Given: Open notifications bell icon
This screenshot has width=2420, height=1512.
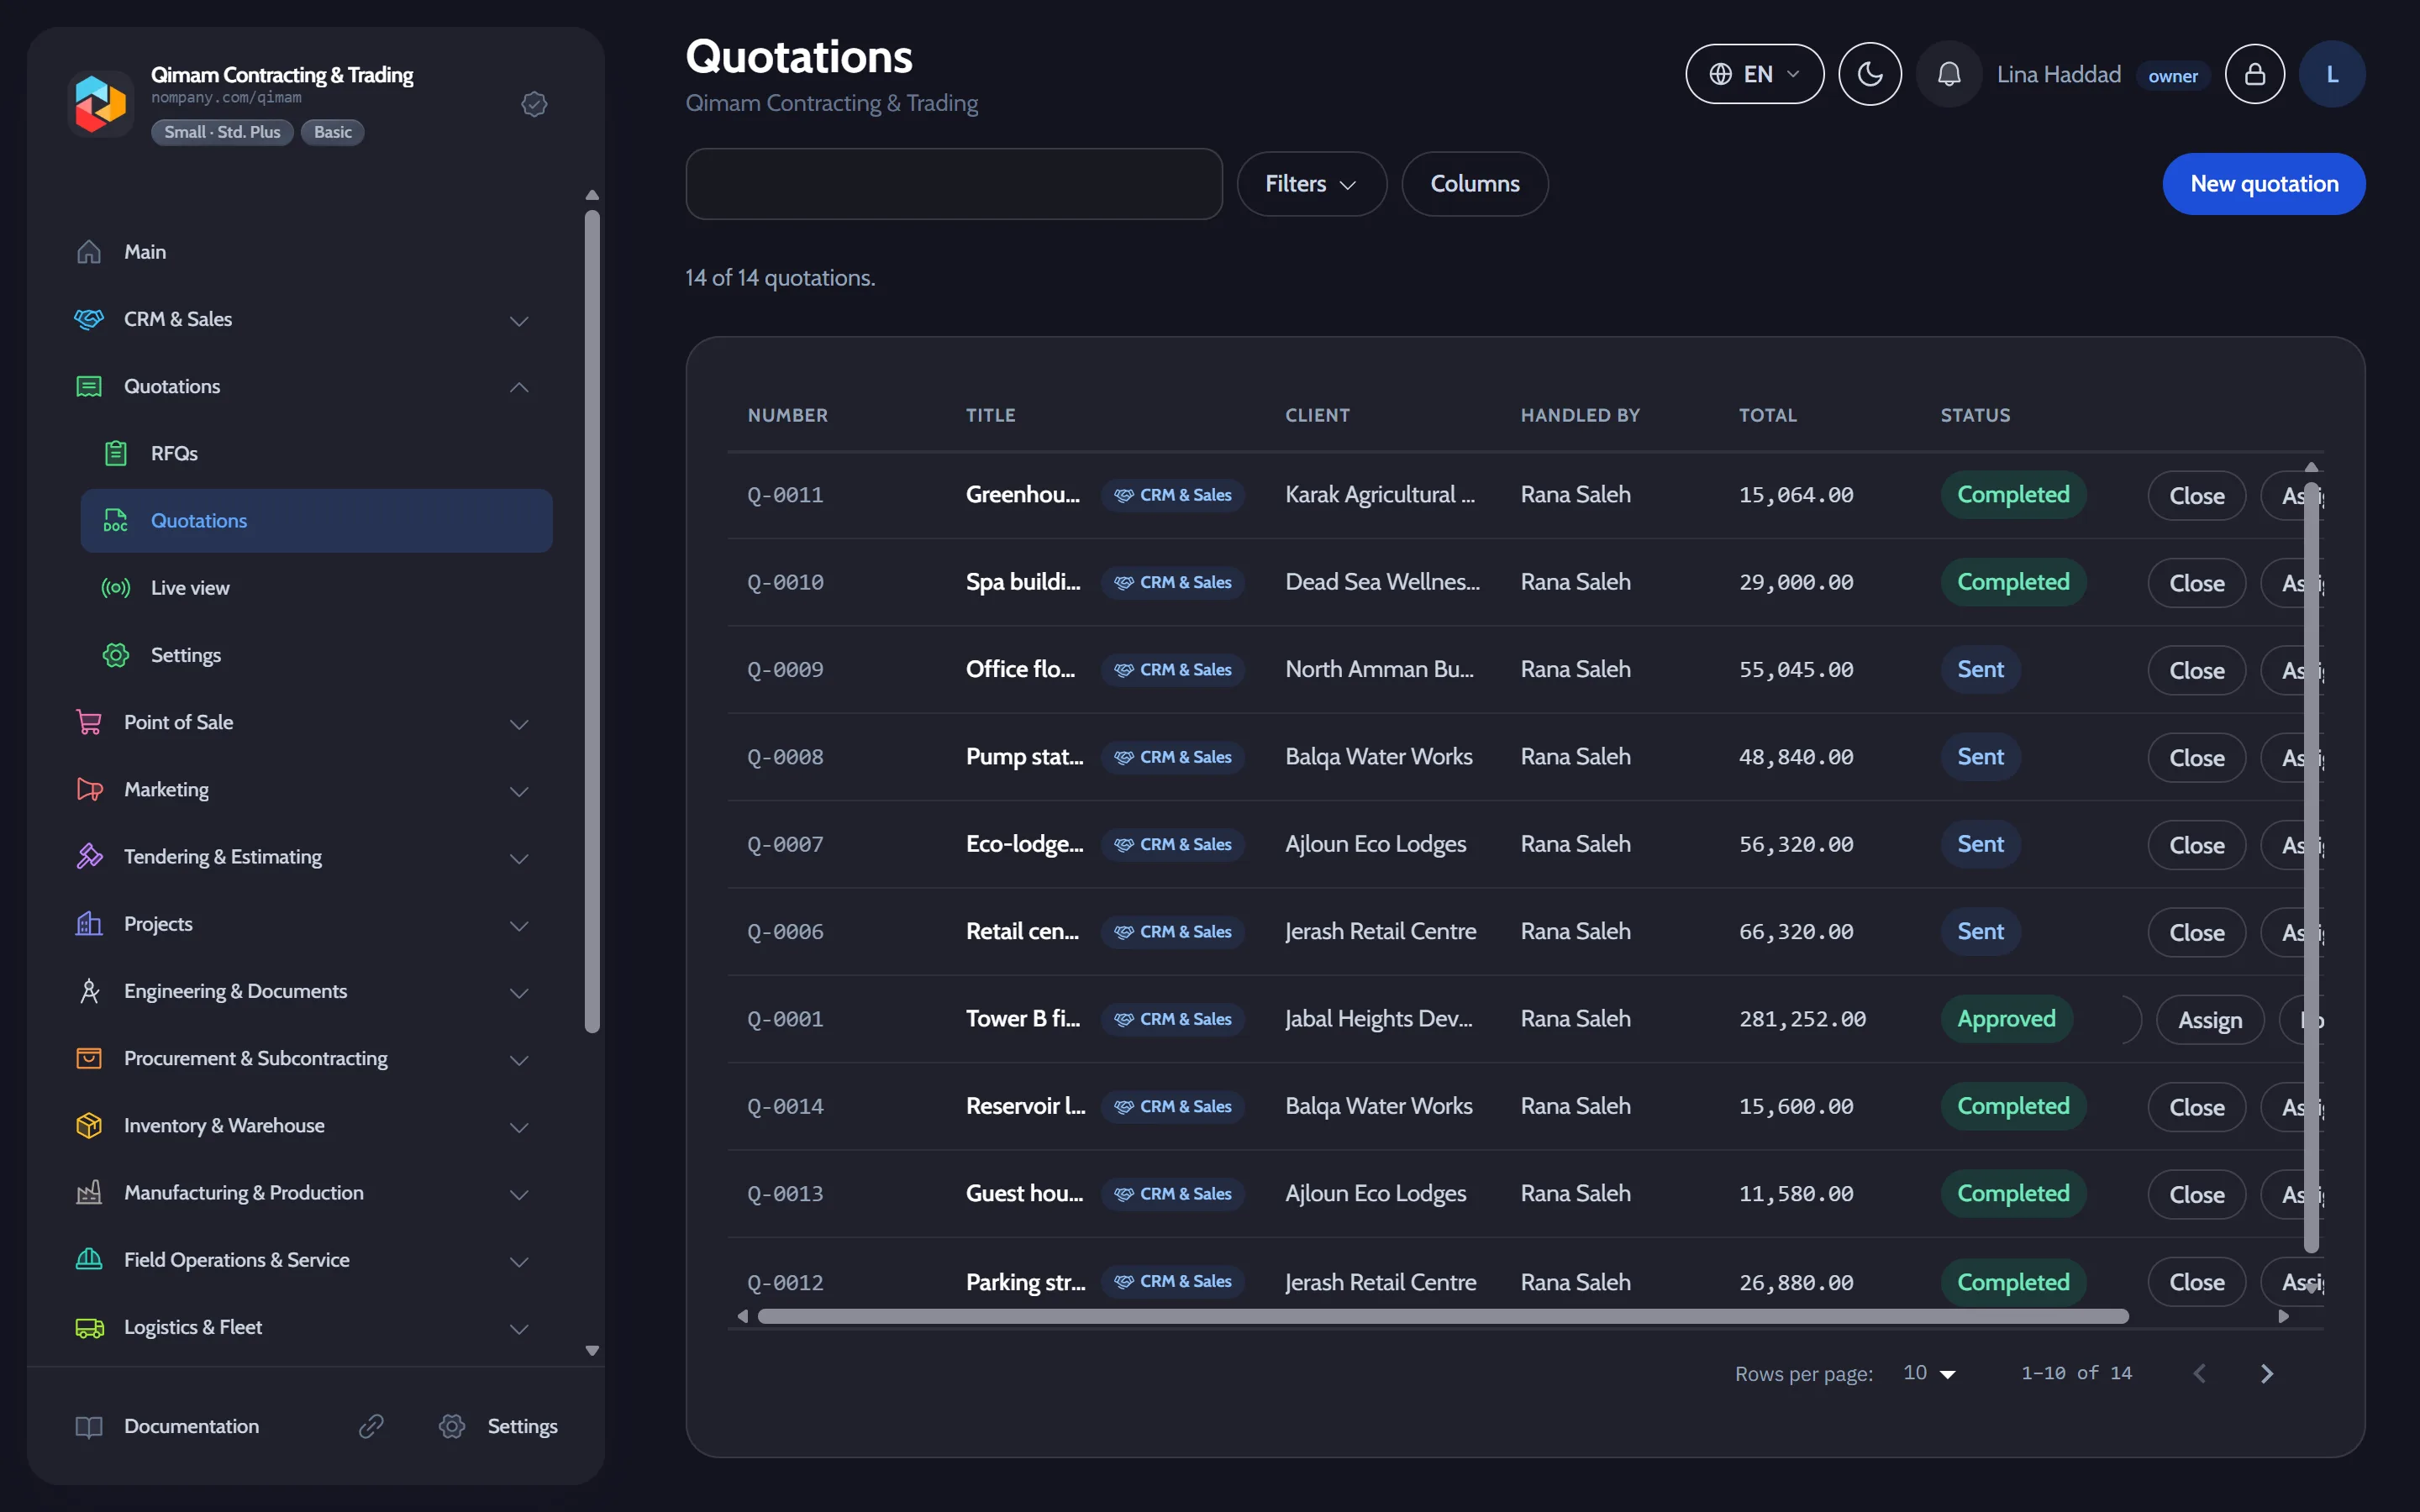Looking at the screenshot, I should coord(1948,74).
